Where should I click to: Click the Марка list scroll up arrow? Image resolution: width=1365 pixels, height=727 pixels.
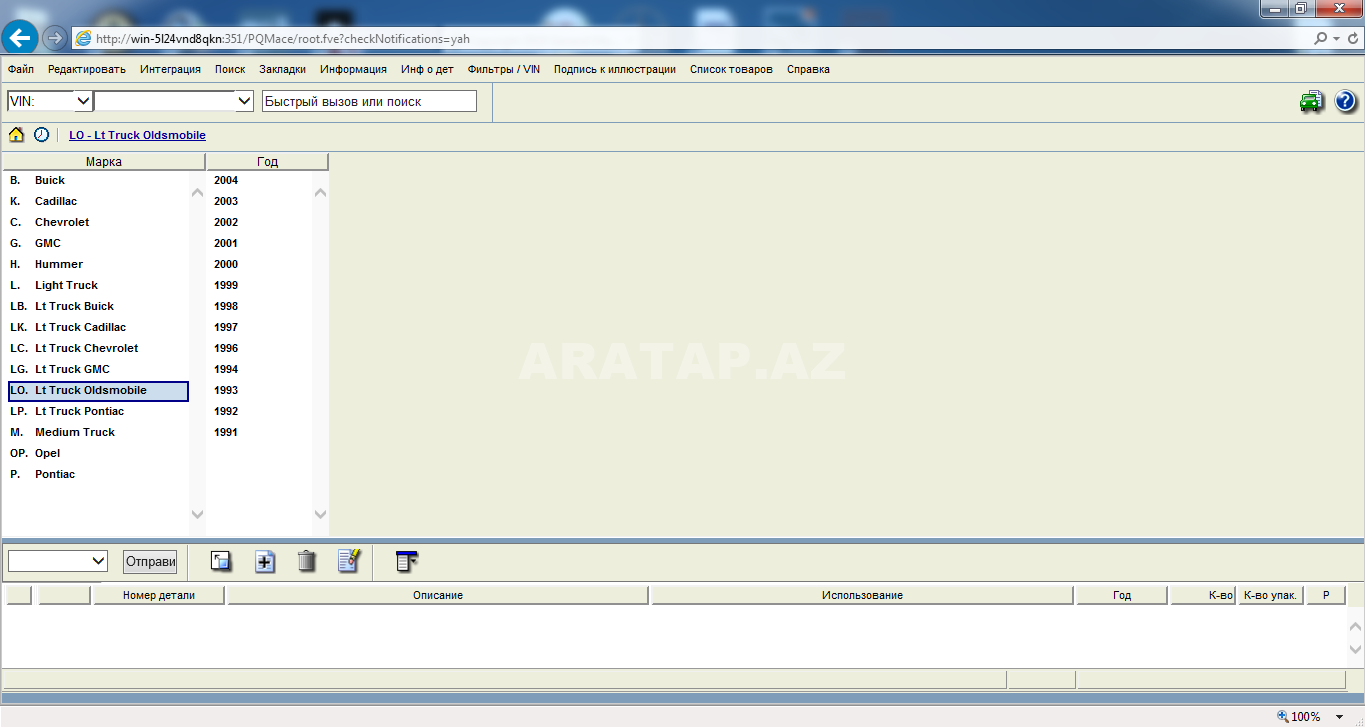[x=197, y=192]
